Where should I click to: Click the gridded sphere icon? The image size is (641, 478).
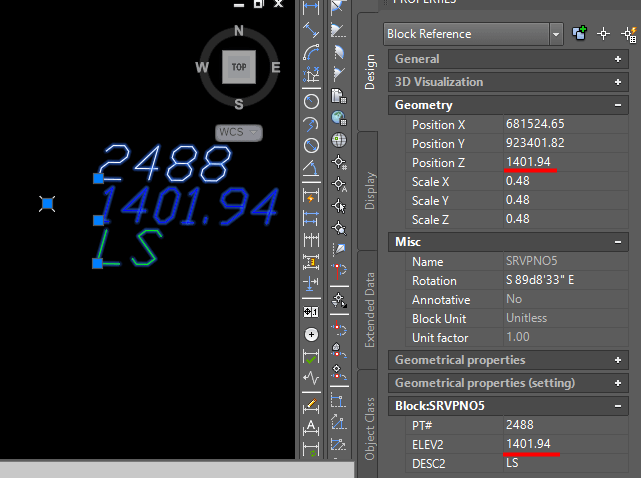click(338, 140)
